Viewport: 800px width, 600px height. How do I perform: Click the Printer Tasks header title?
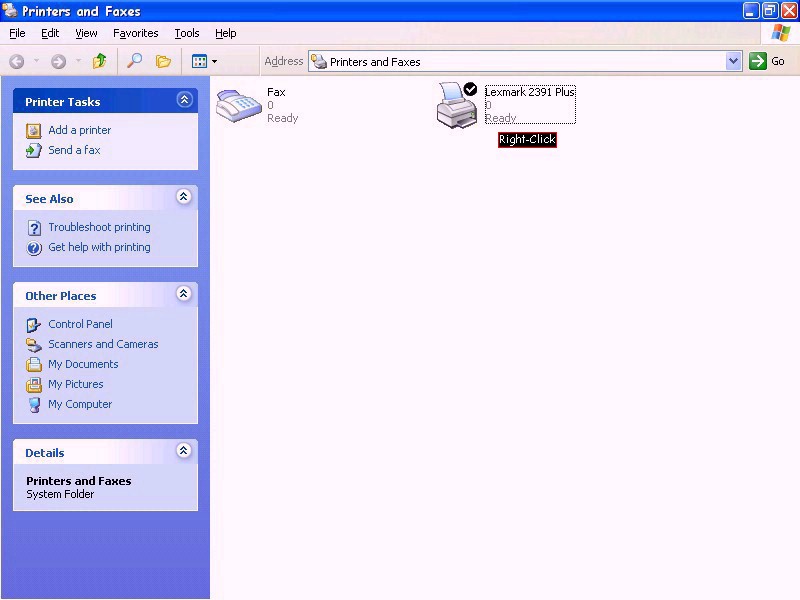click(63, 102)
